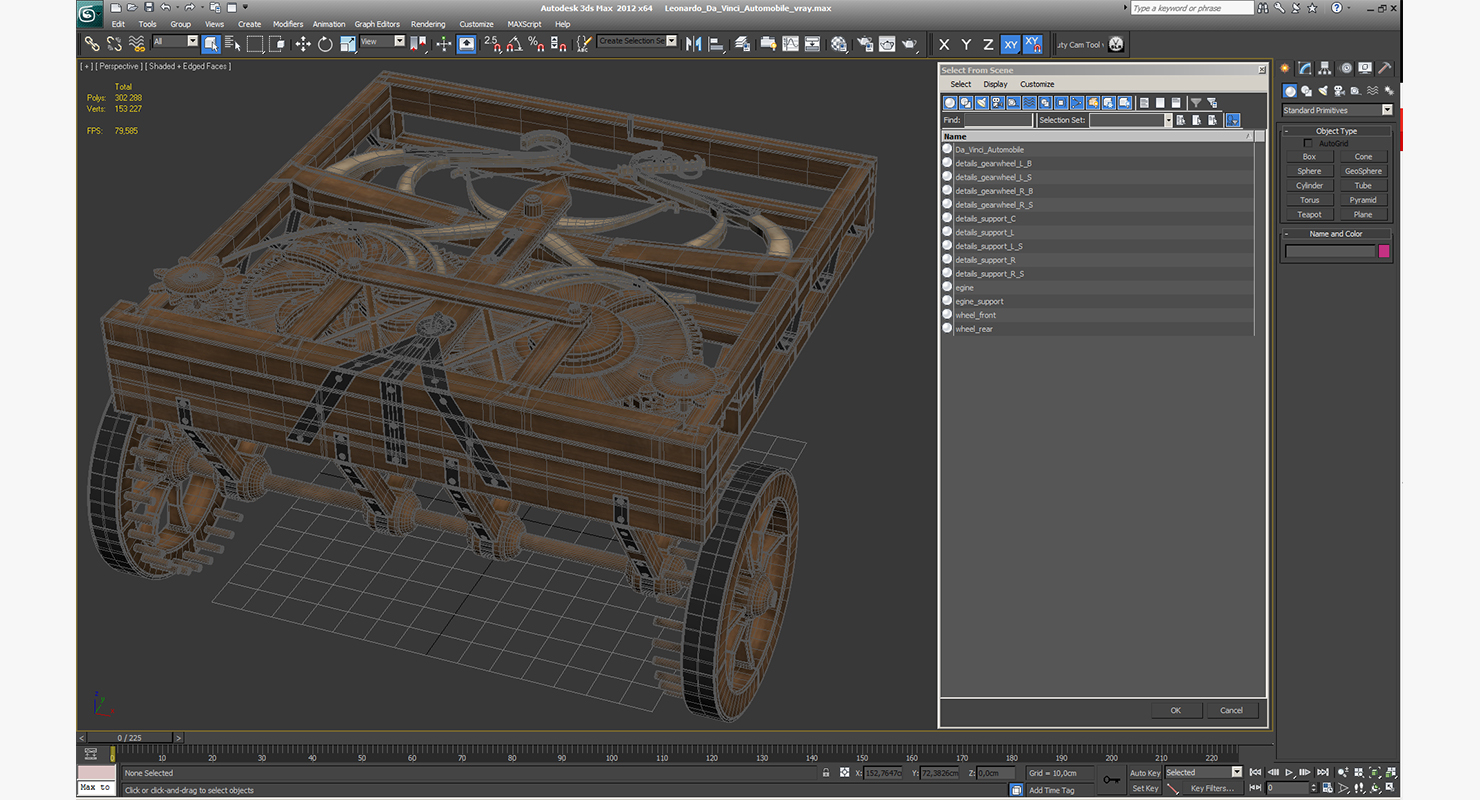
Task: Click the time slider 0 / 225 handle
Action: pos(130,738)
